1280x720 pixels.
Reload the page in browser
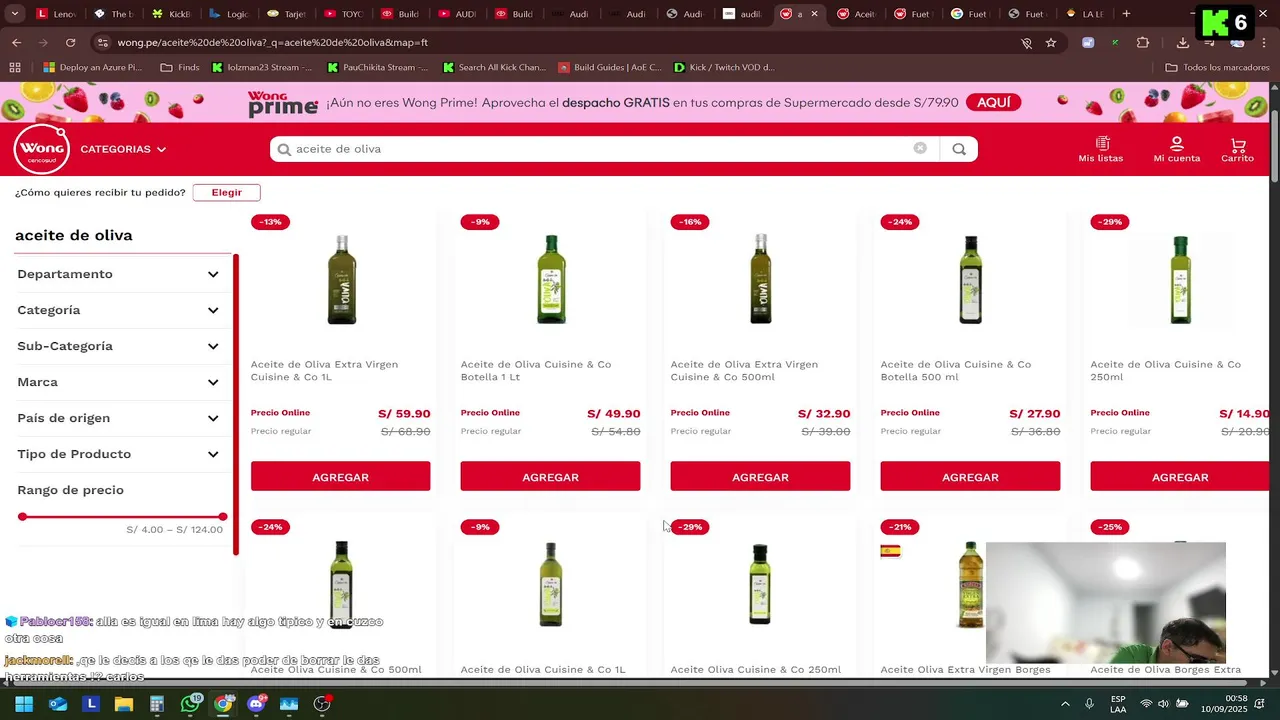point(70,43)
